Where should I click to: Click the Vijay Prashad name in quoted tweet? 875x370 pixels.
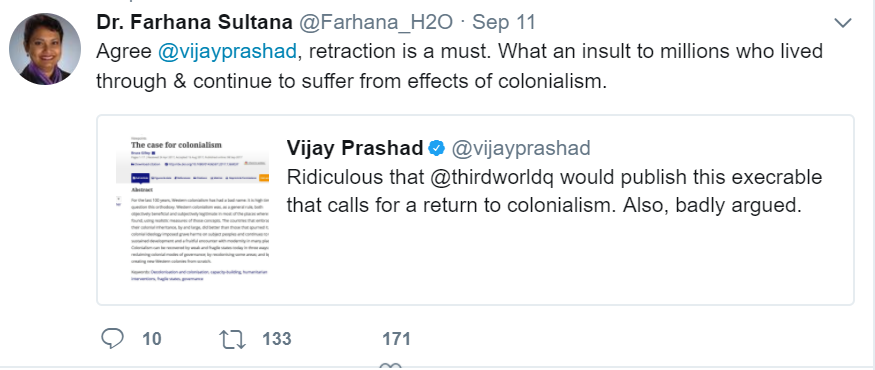(x=355, y=148)
